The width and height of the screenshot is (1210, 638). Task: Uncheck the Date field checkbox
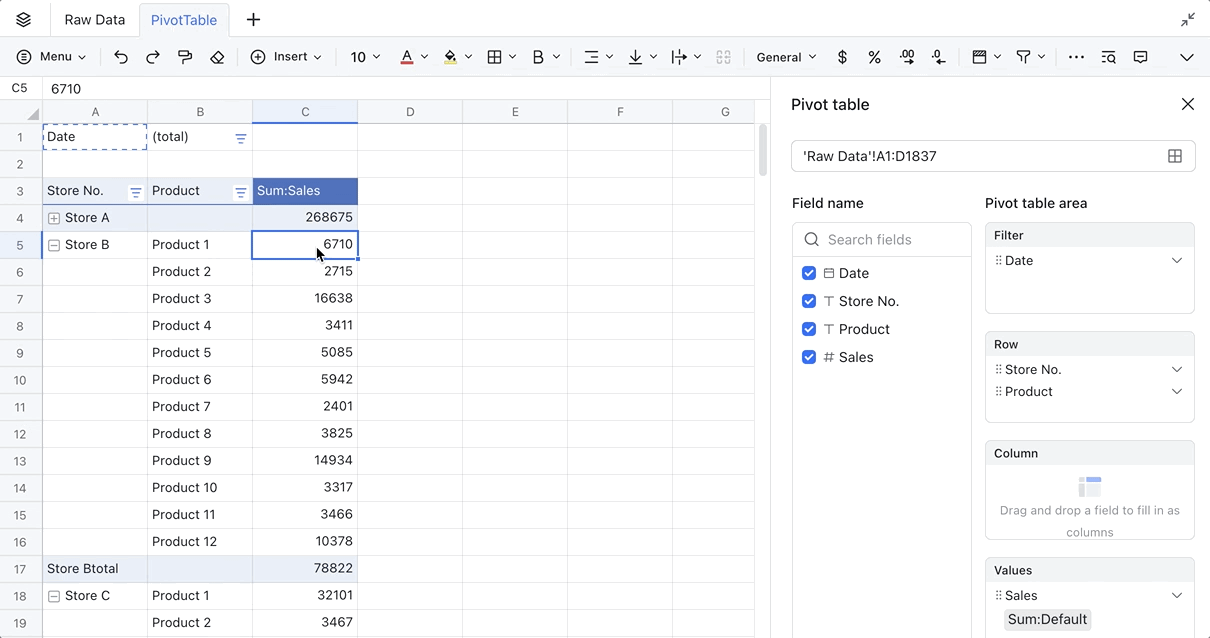[809, 273]
